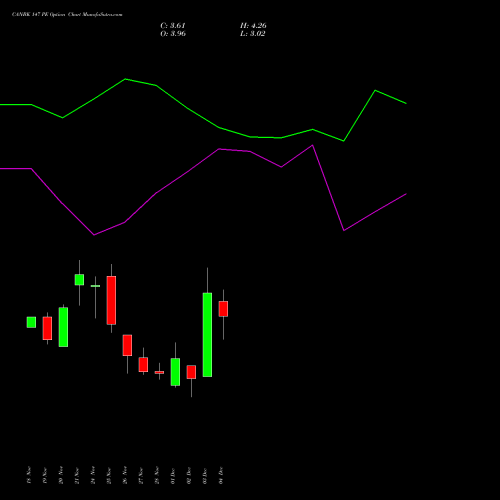The image size is (500, 500).
Task: Click the thin red candle for 28 Nov
Action: [159, 372]
